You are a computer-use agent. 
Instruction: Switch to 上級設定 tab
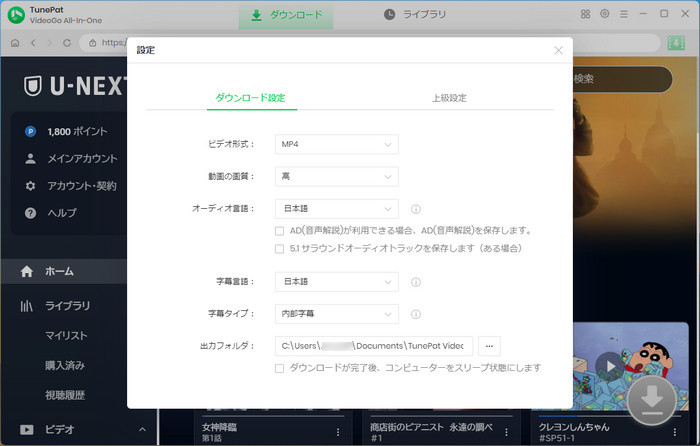[449, 98]
